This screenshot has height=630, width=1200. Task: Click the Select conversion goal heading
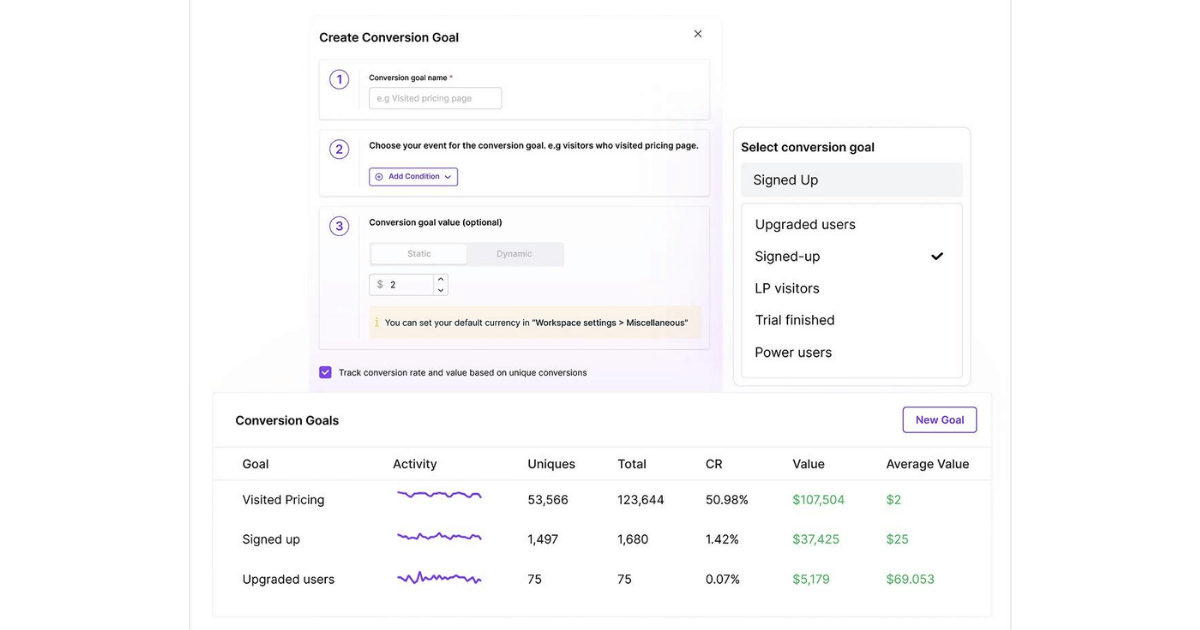pos(808,147)
